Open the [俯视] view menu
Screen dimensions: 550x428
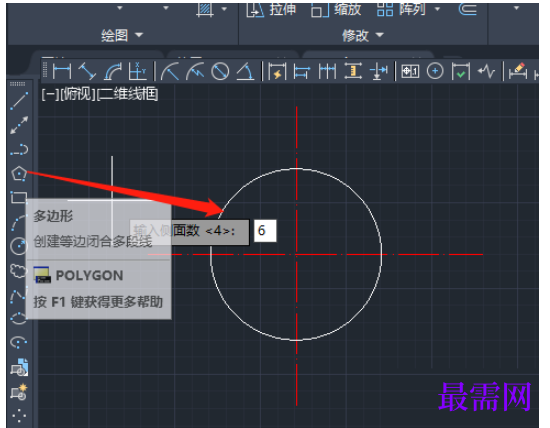click(x=78, y=94)
